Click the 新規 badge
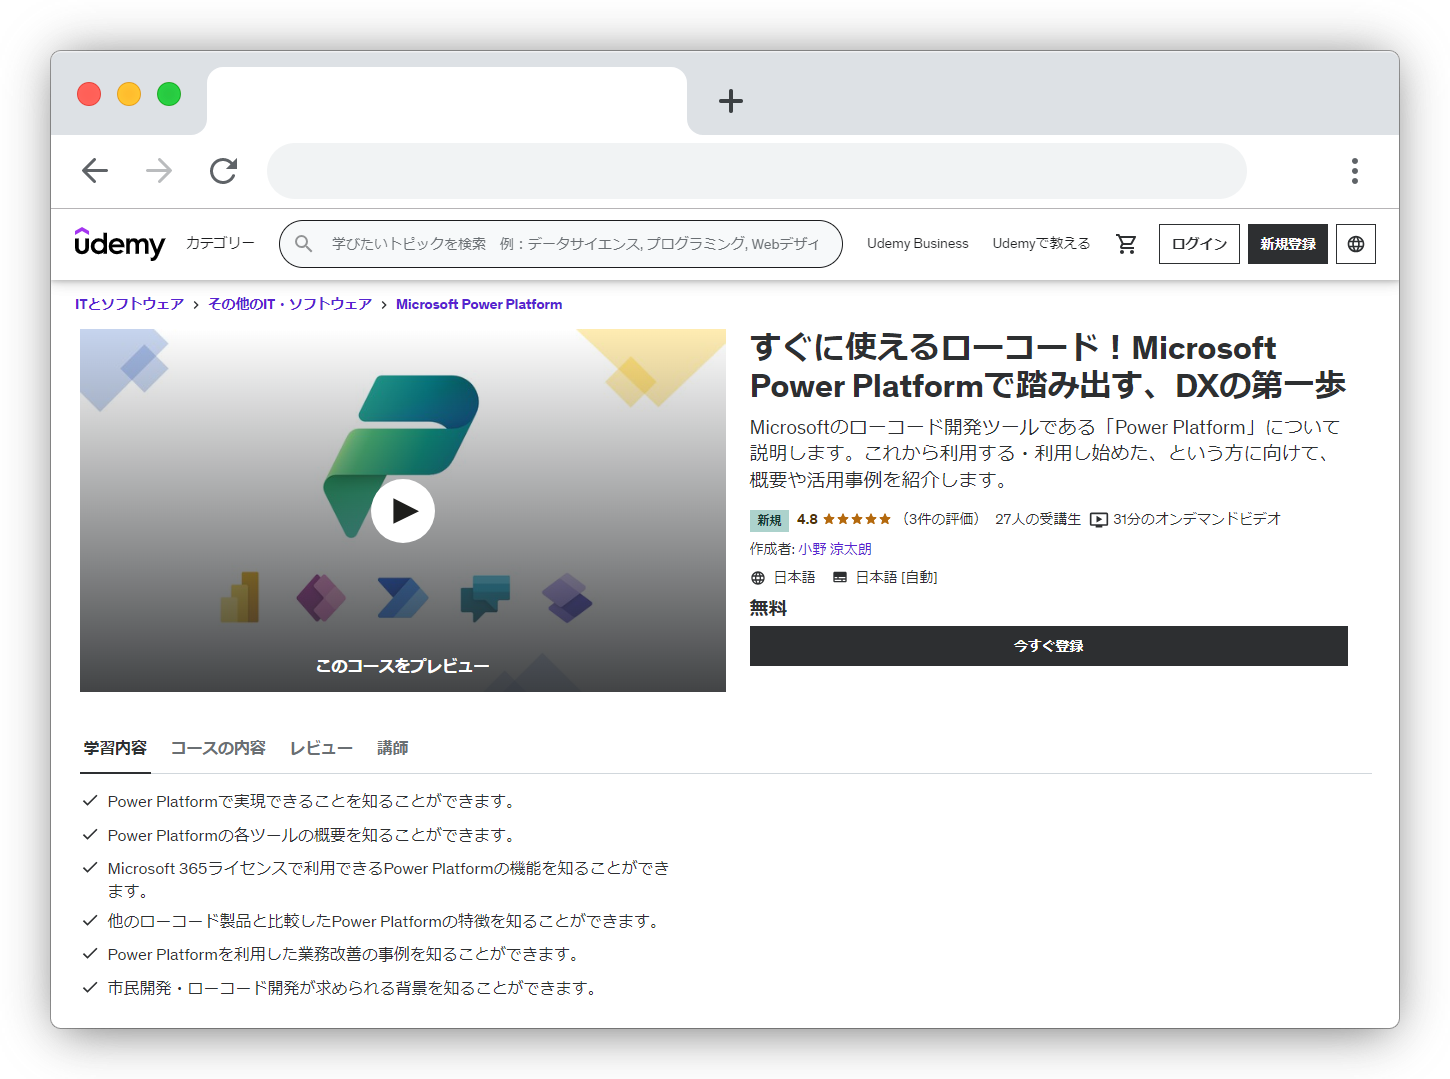 769,520
